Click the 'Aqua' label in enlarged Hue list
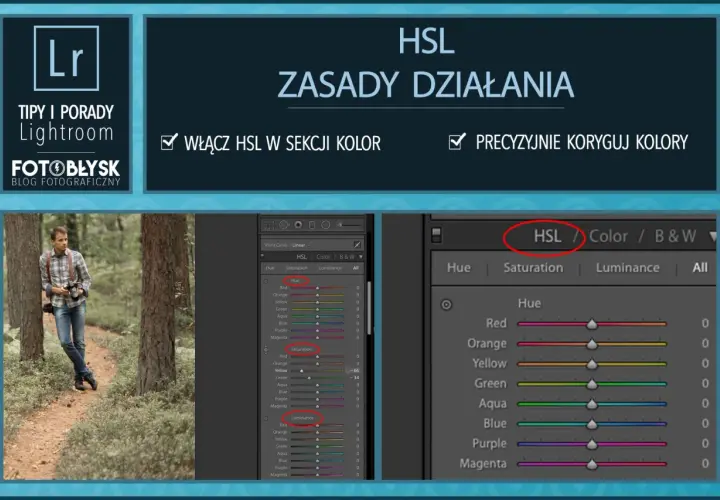720x500 pixels. pyautogui.click(x=493, y=404)
